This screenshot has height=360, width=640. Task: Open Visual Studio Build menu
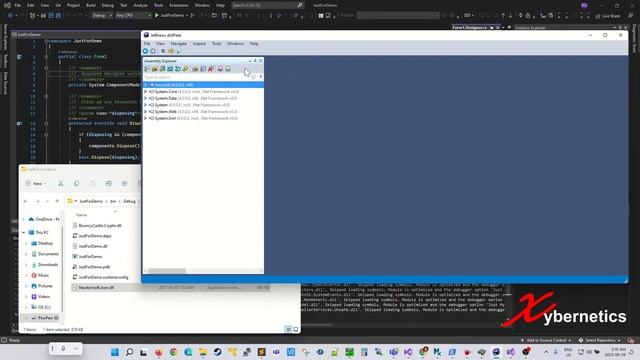pos(91,5)
